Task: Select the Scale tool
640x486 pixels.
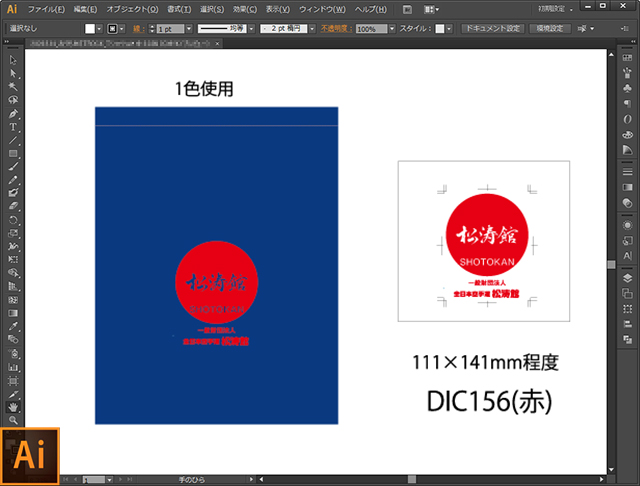Action: (x=13, y=233)
